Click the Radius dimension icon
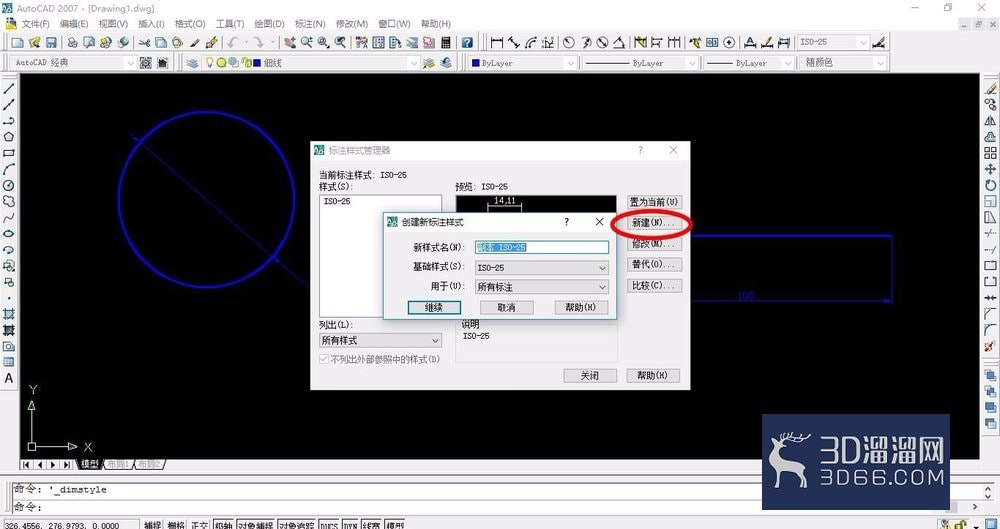The height and width of the screenshot is (529, 1000). [x=568, y=43]
